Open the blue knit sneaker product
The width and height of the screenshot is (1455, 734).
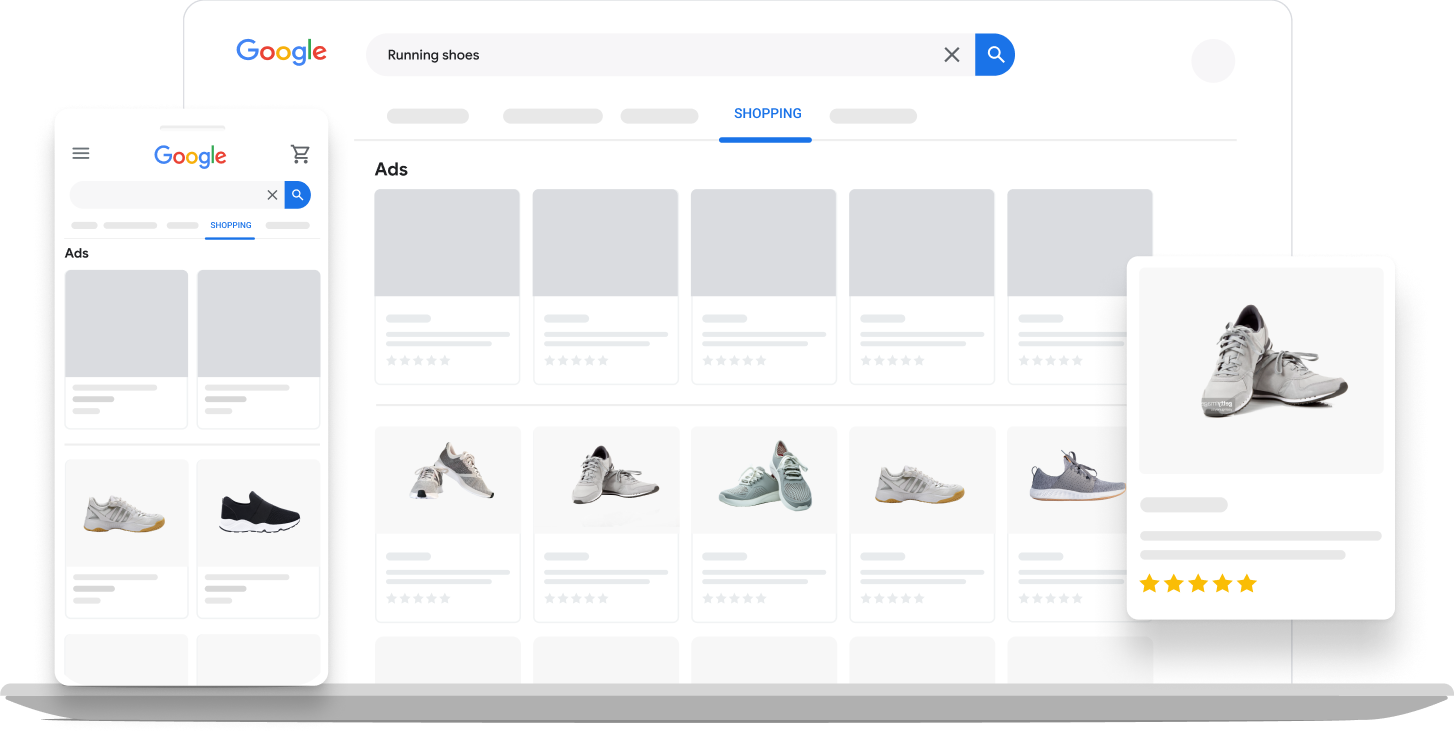tap(1076, 478)
